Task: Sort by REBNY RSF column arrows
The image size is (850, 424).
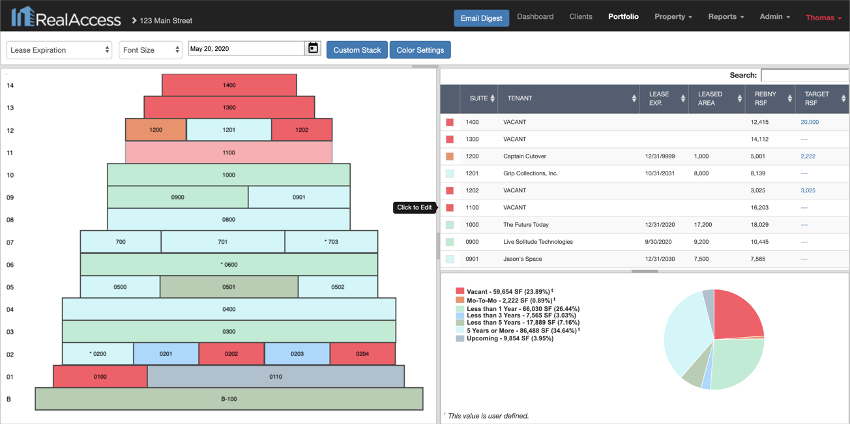Action: tap(789, 99)
